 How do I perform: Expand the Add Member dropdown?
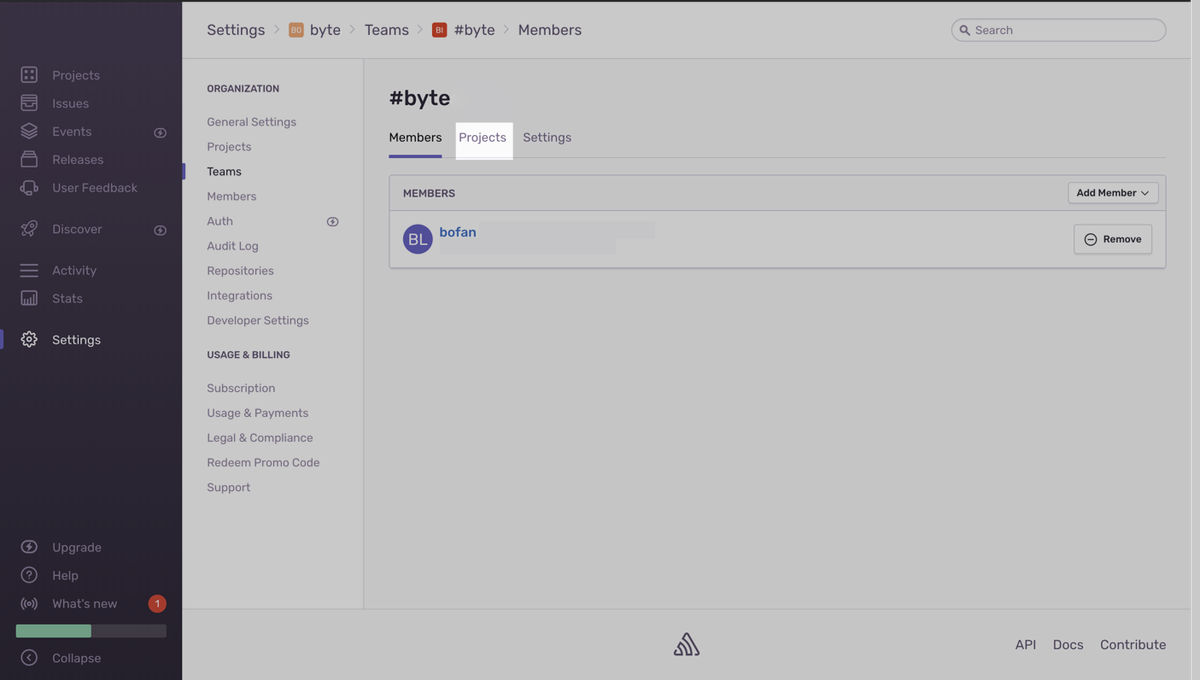pos(1112,193)
